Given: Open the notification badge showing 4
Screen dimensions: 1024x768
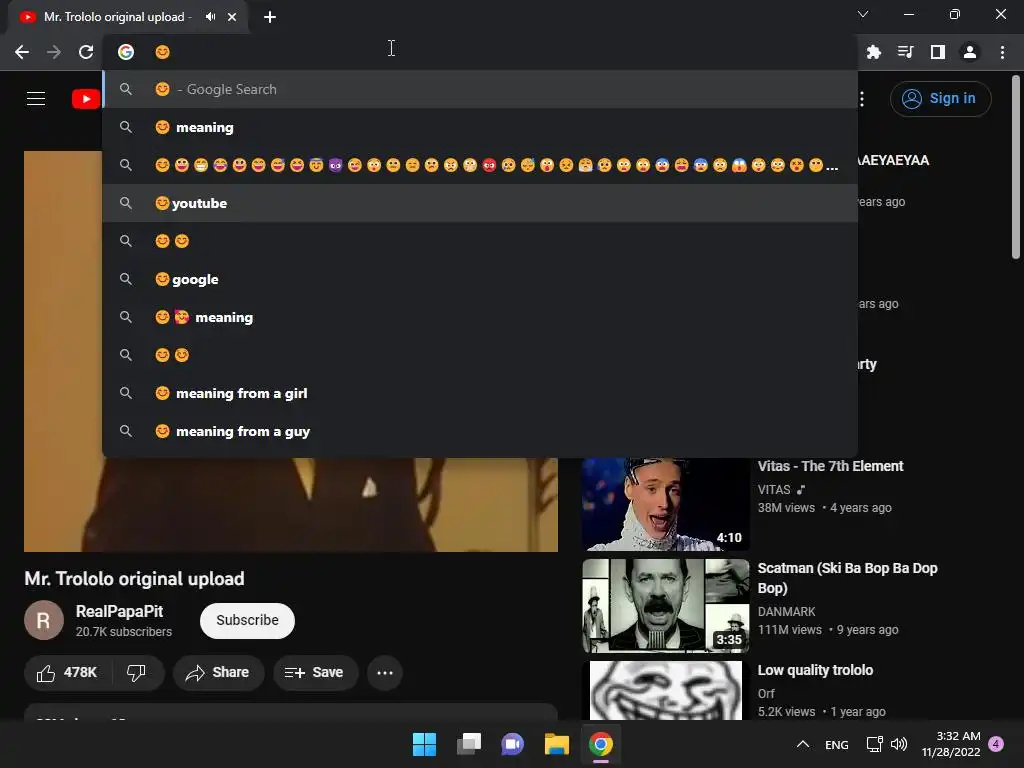Looking at the screenshot, I should click(996, 744).
